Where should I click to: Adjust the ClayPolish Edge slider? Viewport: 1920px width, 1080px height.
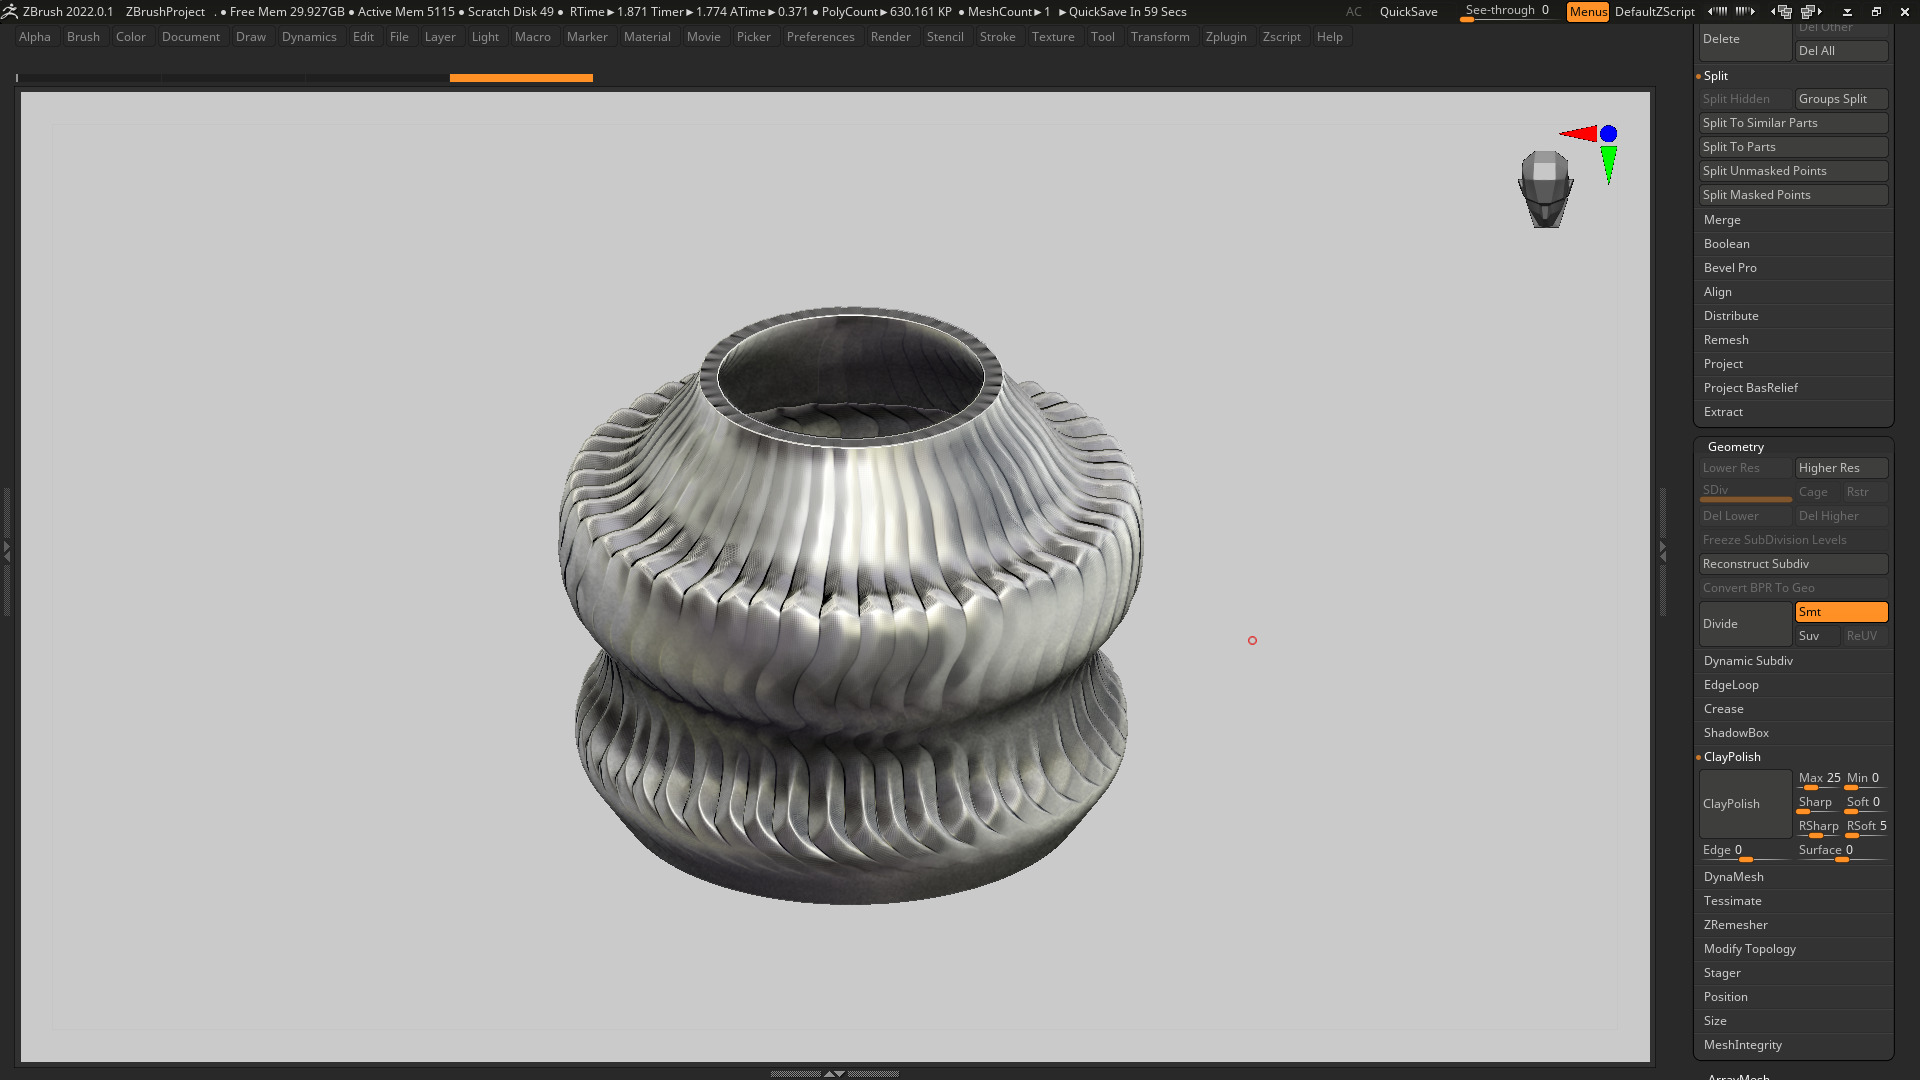pos(1745,851)
